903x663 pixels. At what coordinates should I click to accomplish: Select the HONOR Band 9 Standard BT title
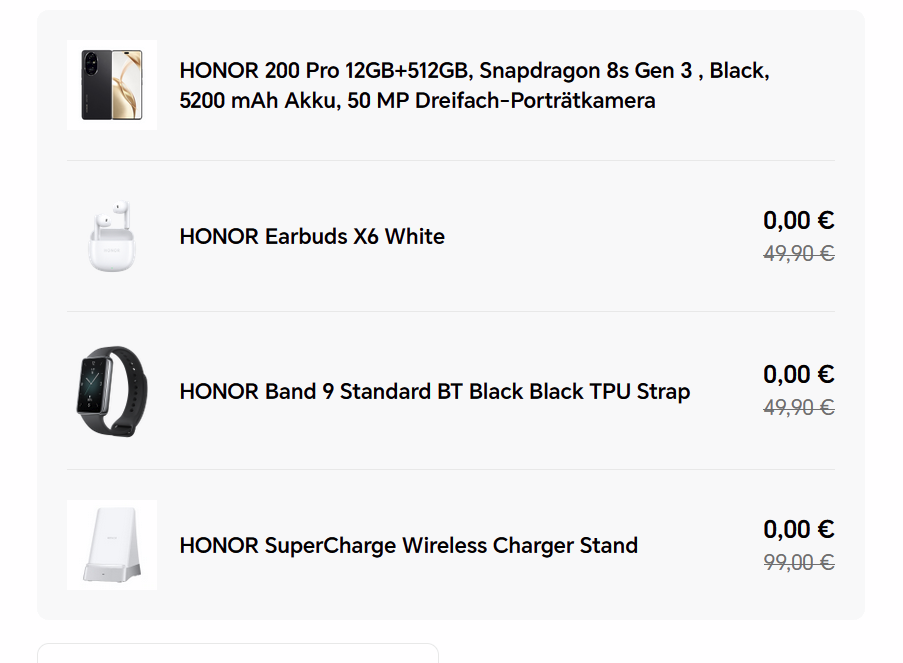click(x=434, y=391)
